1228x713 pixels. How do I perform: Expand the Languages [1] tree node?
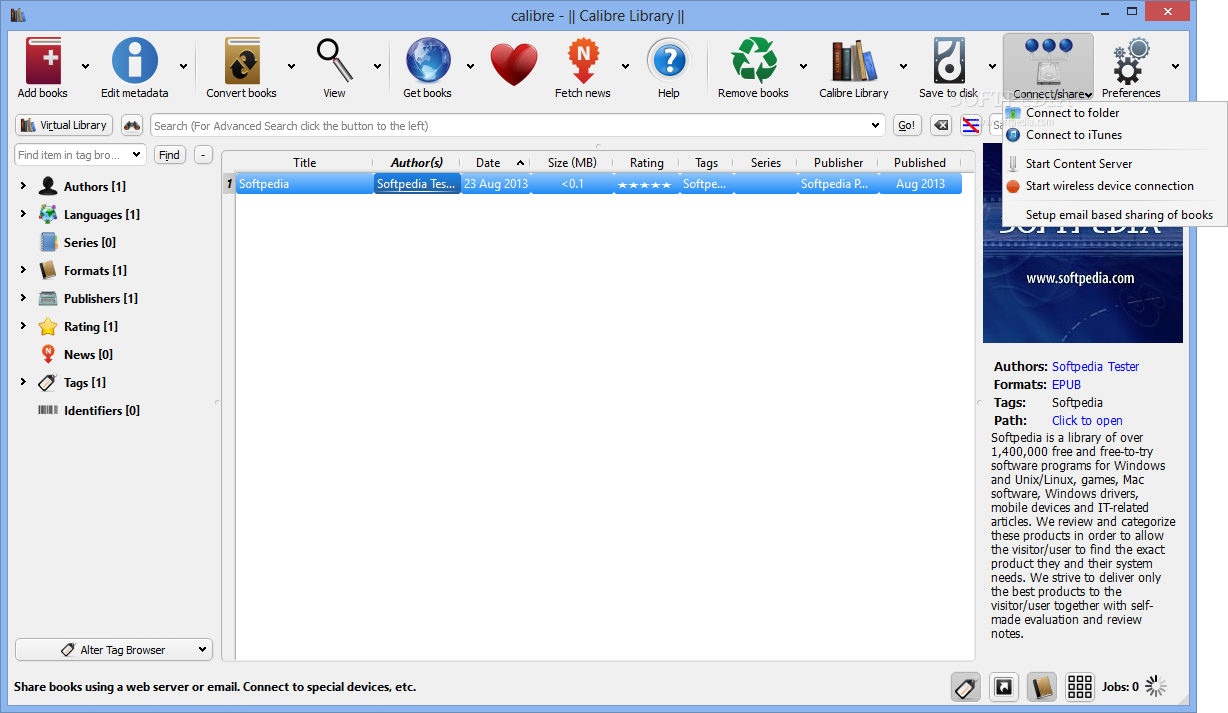pos(23,214)
